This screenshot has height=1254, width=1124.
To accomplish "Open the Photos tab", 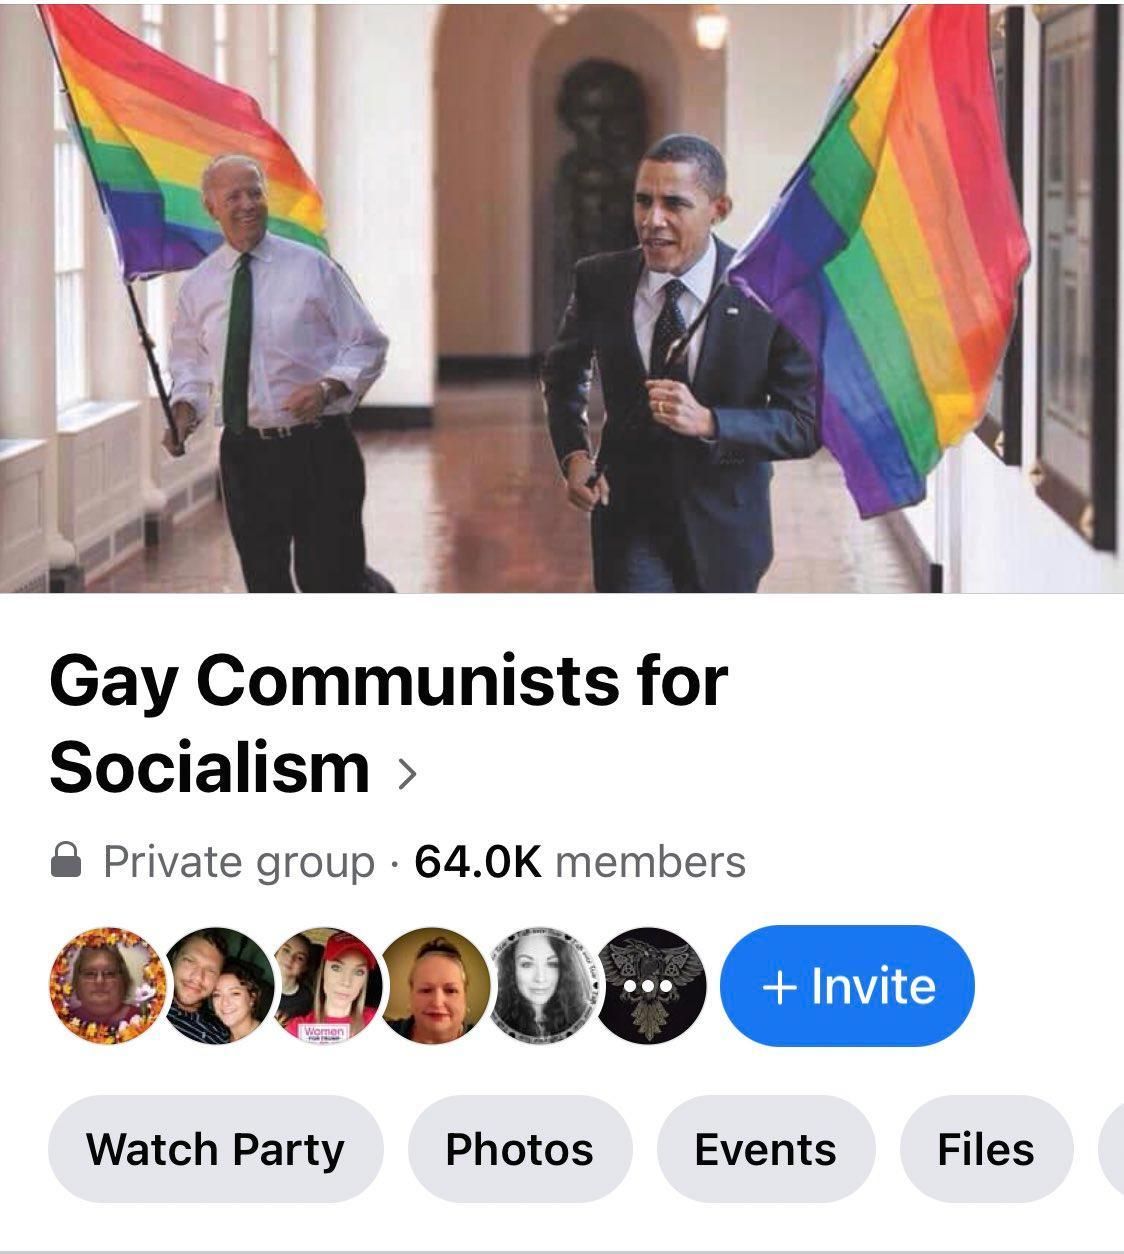I will coord(520,1149).
